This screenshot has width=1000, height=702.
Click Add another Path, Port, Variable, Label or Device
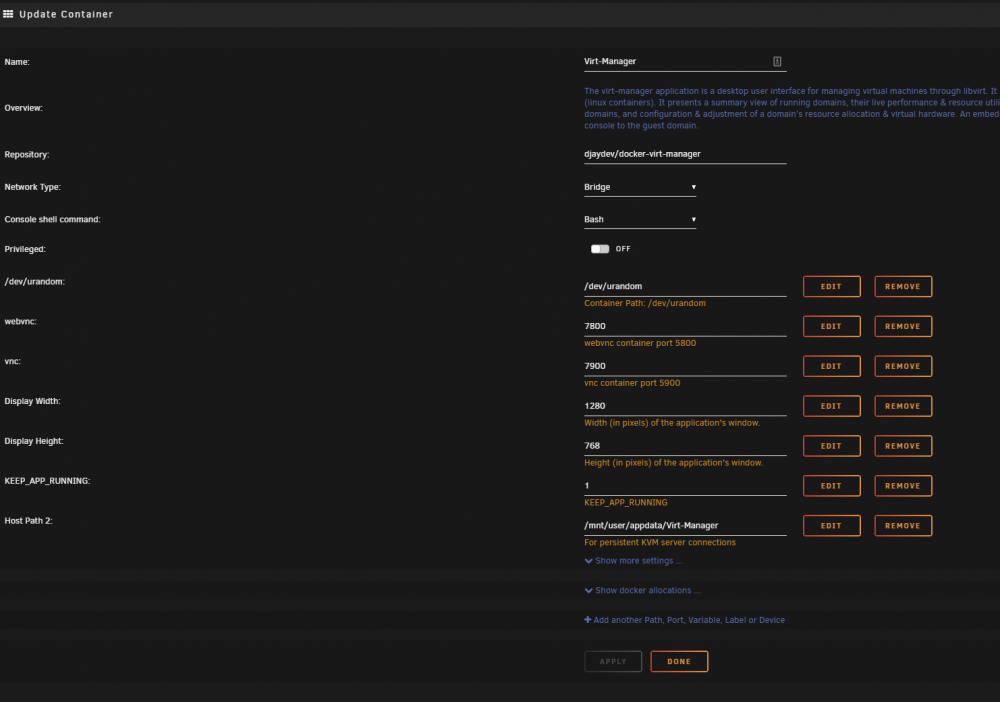[689, 620]
